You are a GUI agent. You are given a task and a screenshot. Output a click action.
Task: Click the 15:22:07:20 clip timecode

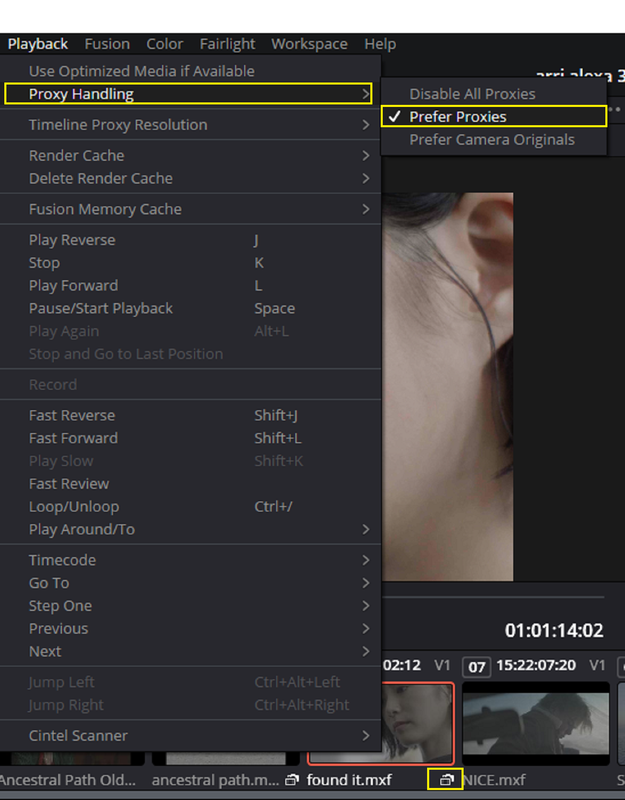click(x=536, y=665)
